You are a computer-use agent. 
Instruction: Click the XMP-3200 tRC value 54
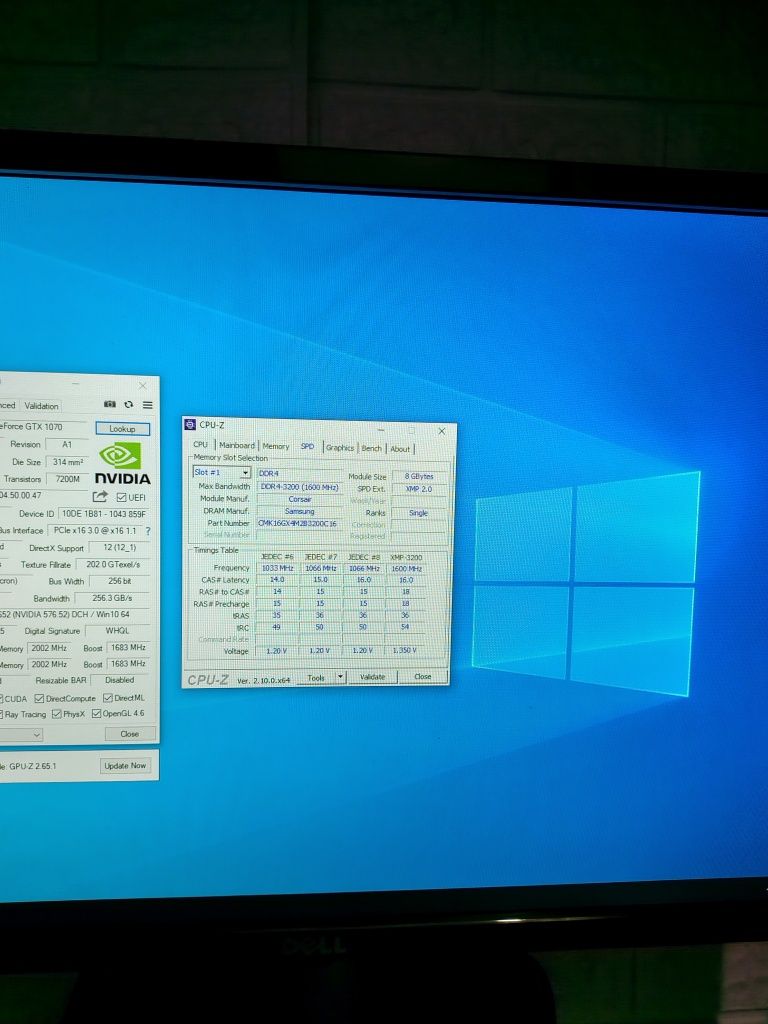pyautogui.click(x=405, y=627)
